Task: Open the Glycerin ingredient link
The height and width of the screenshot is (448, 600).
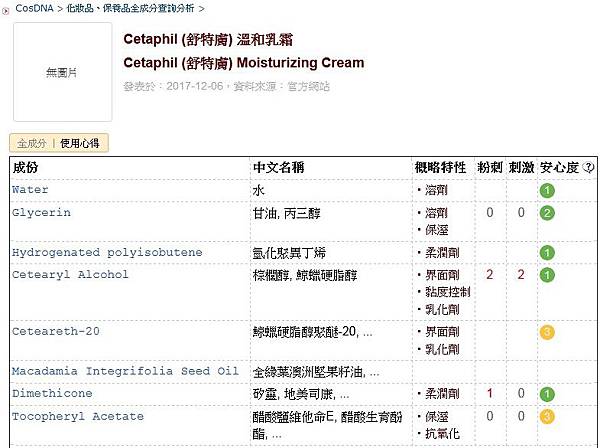Action: pyautogui.click(x=41, y=212)
